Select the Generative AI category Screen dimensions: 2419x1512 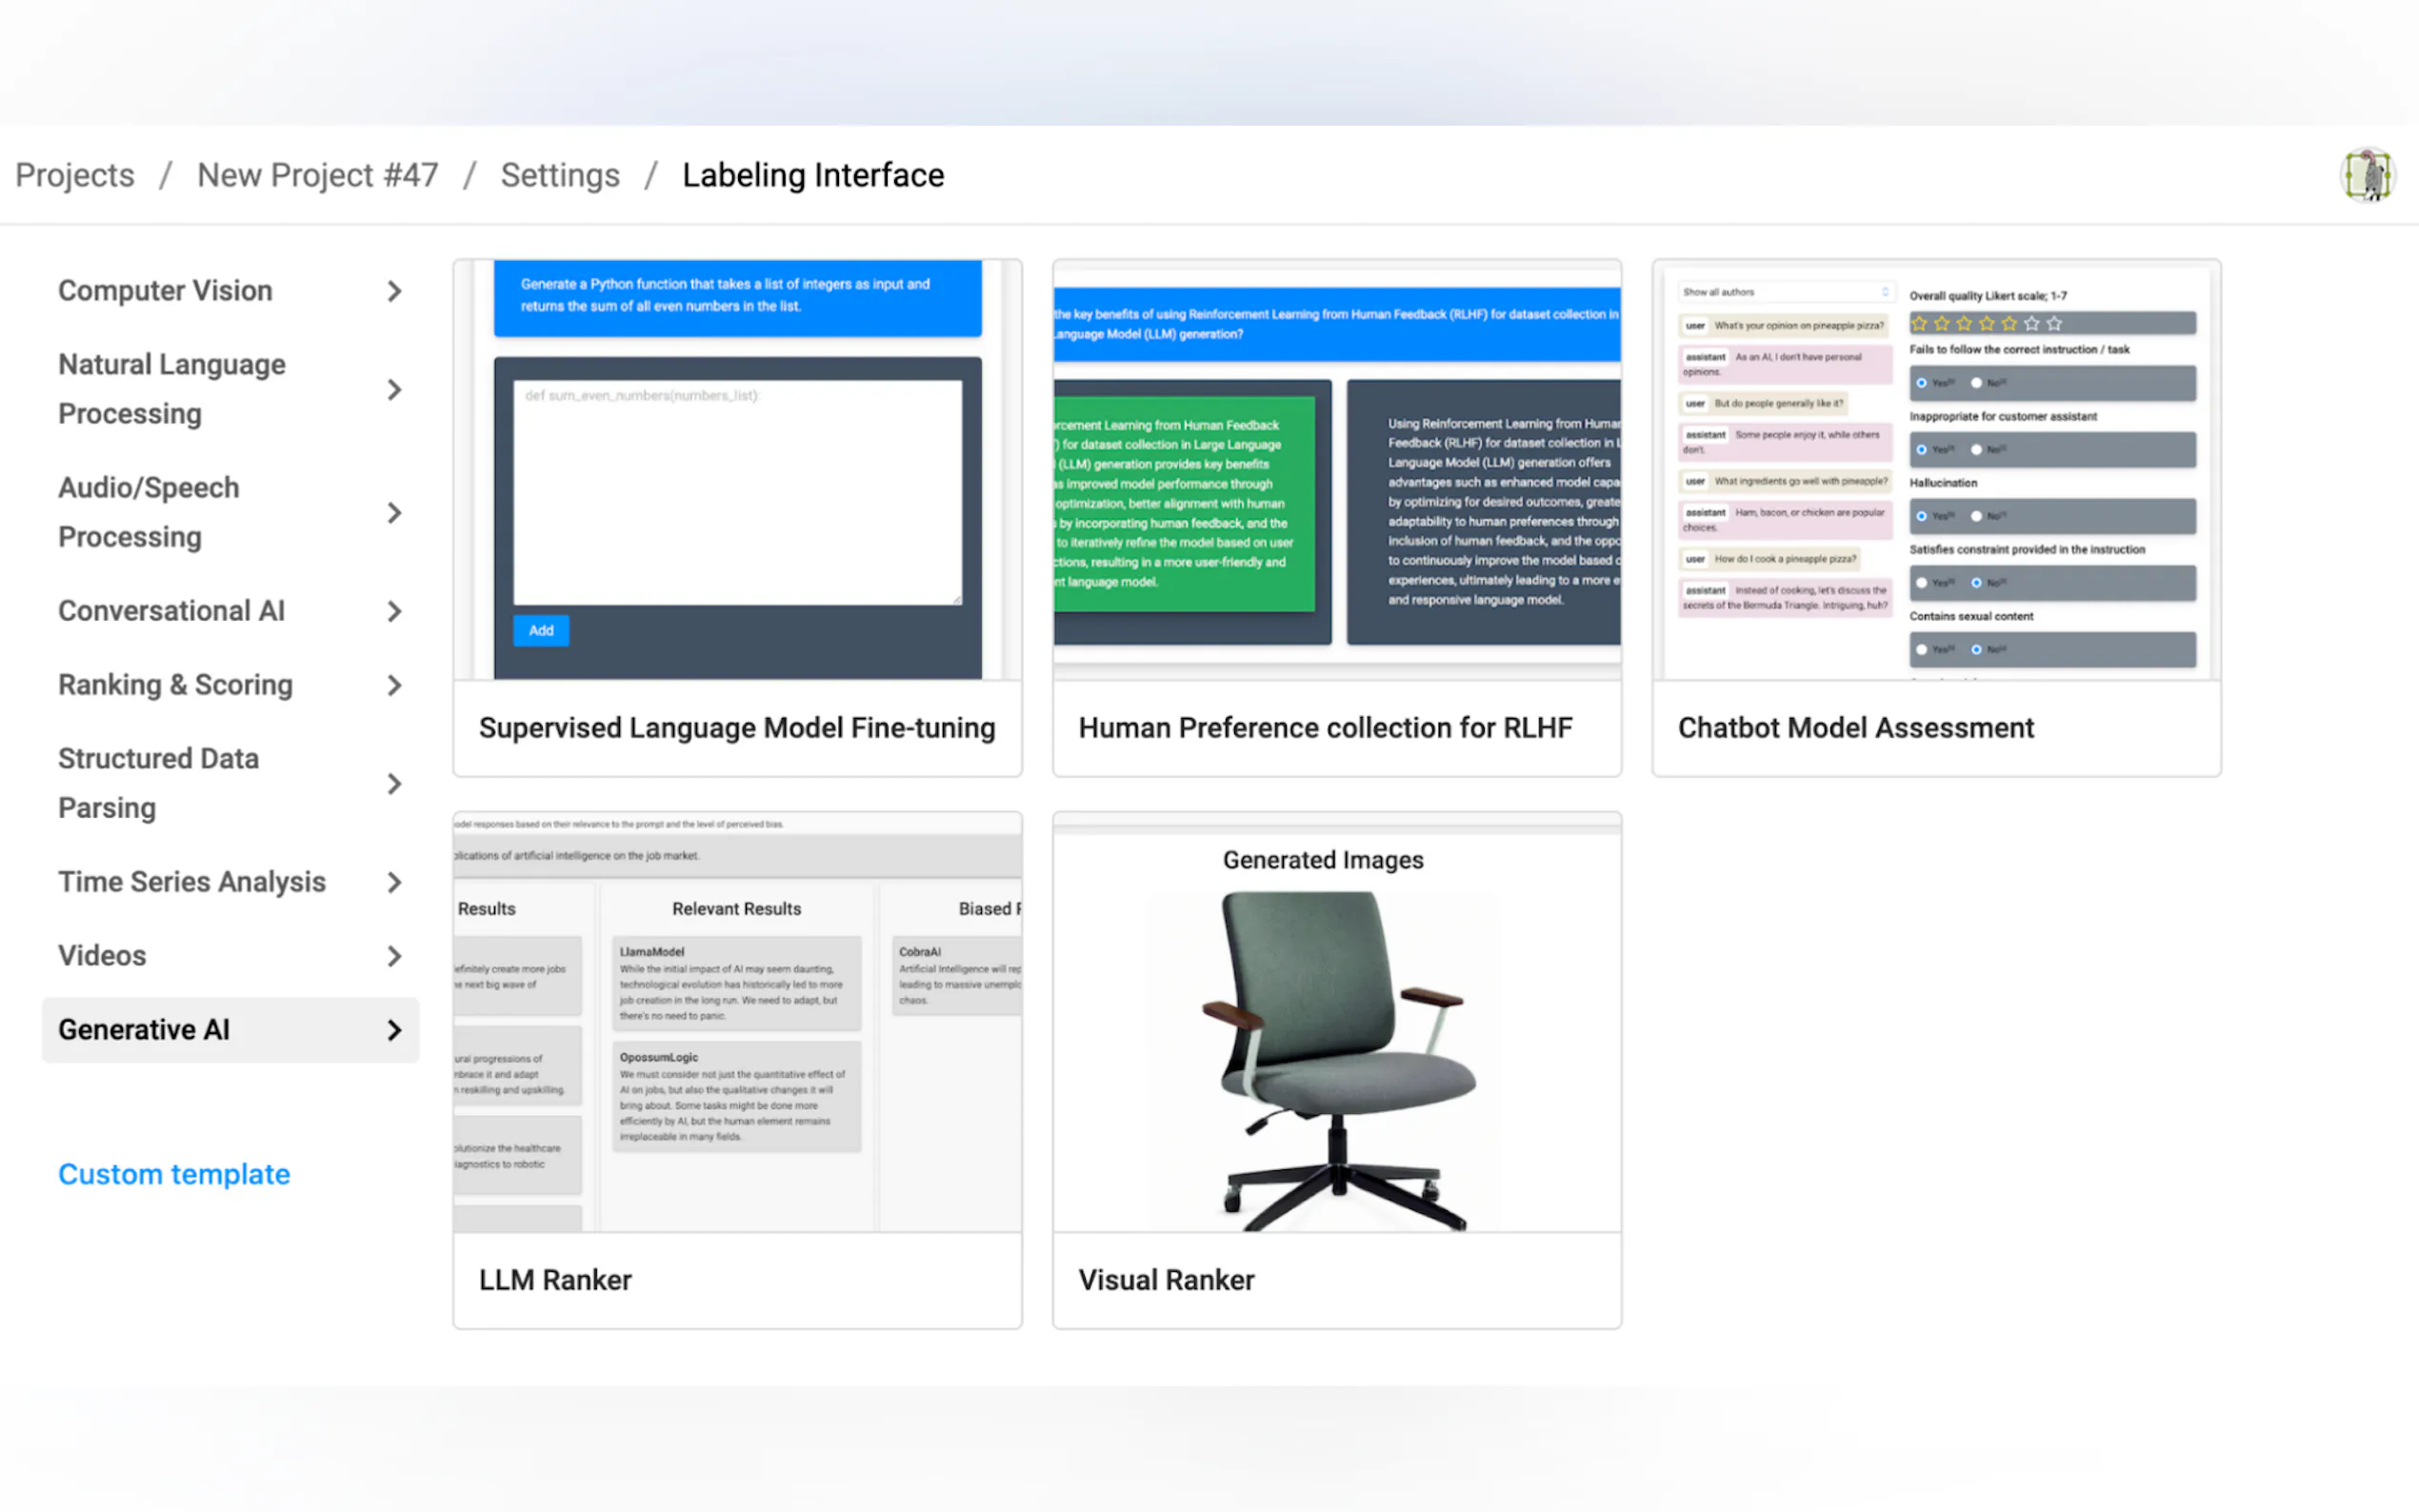(x=145, y=1030)
